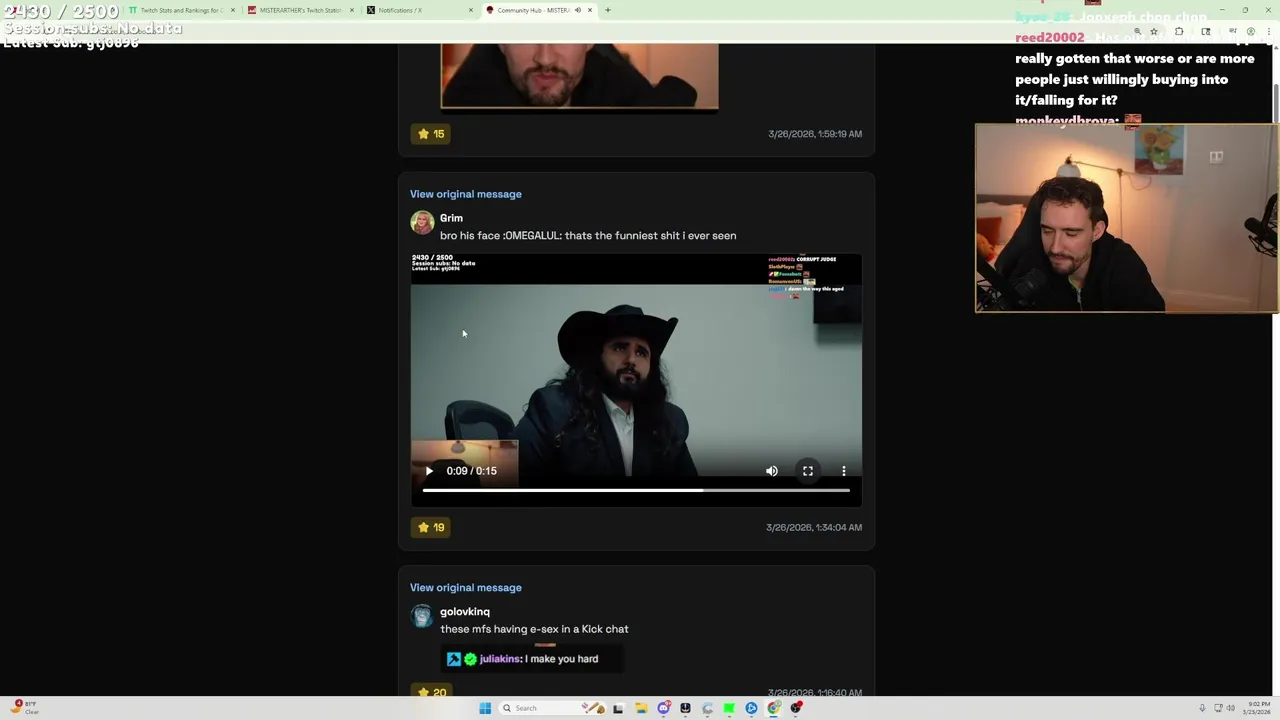Open the Task View taskbar icon
This screenshot has width=1280, height=720.
tap(618, 708)
